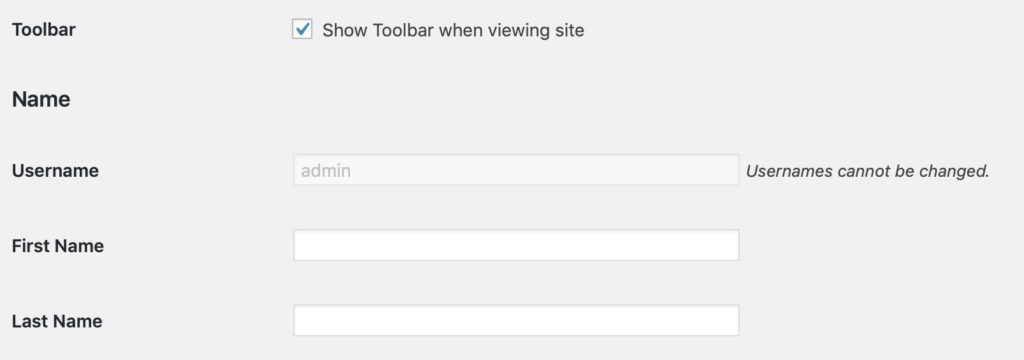Click the disabled Username field
1024x360 pixels.
[516, 170]
